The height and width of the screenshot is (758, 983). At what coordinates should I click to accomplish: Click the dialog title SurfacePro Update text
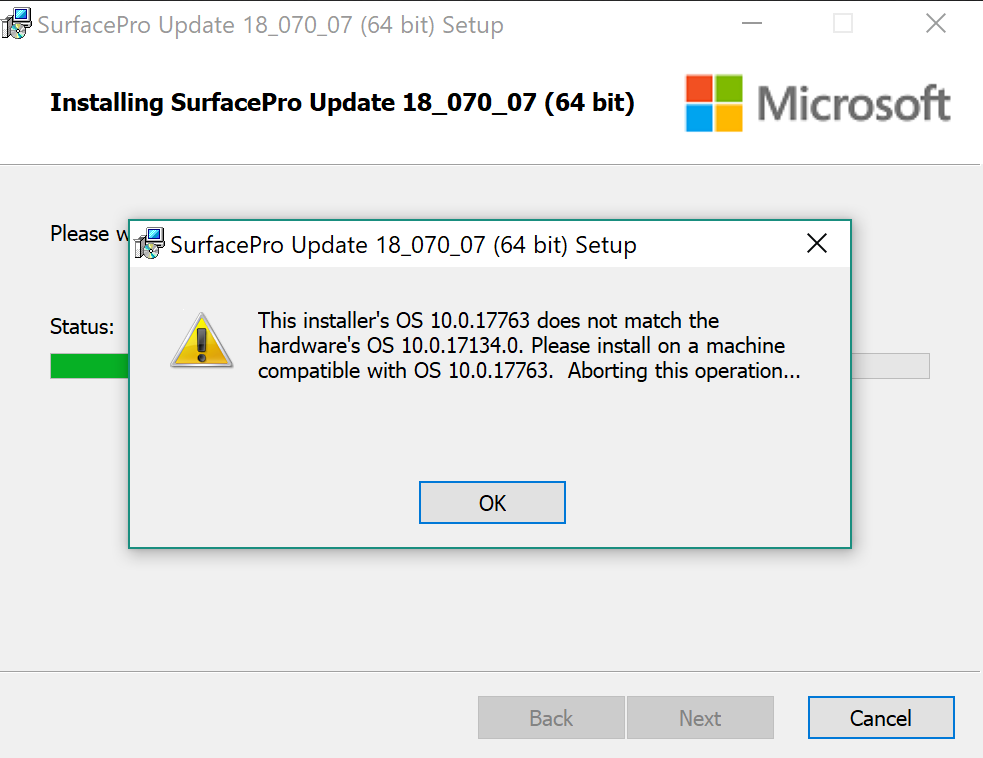(x=403, y=245)
